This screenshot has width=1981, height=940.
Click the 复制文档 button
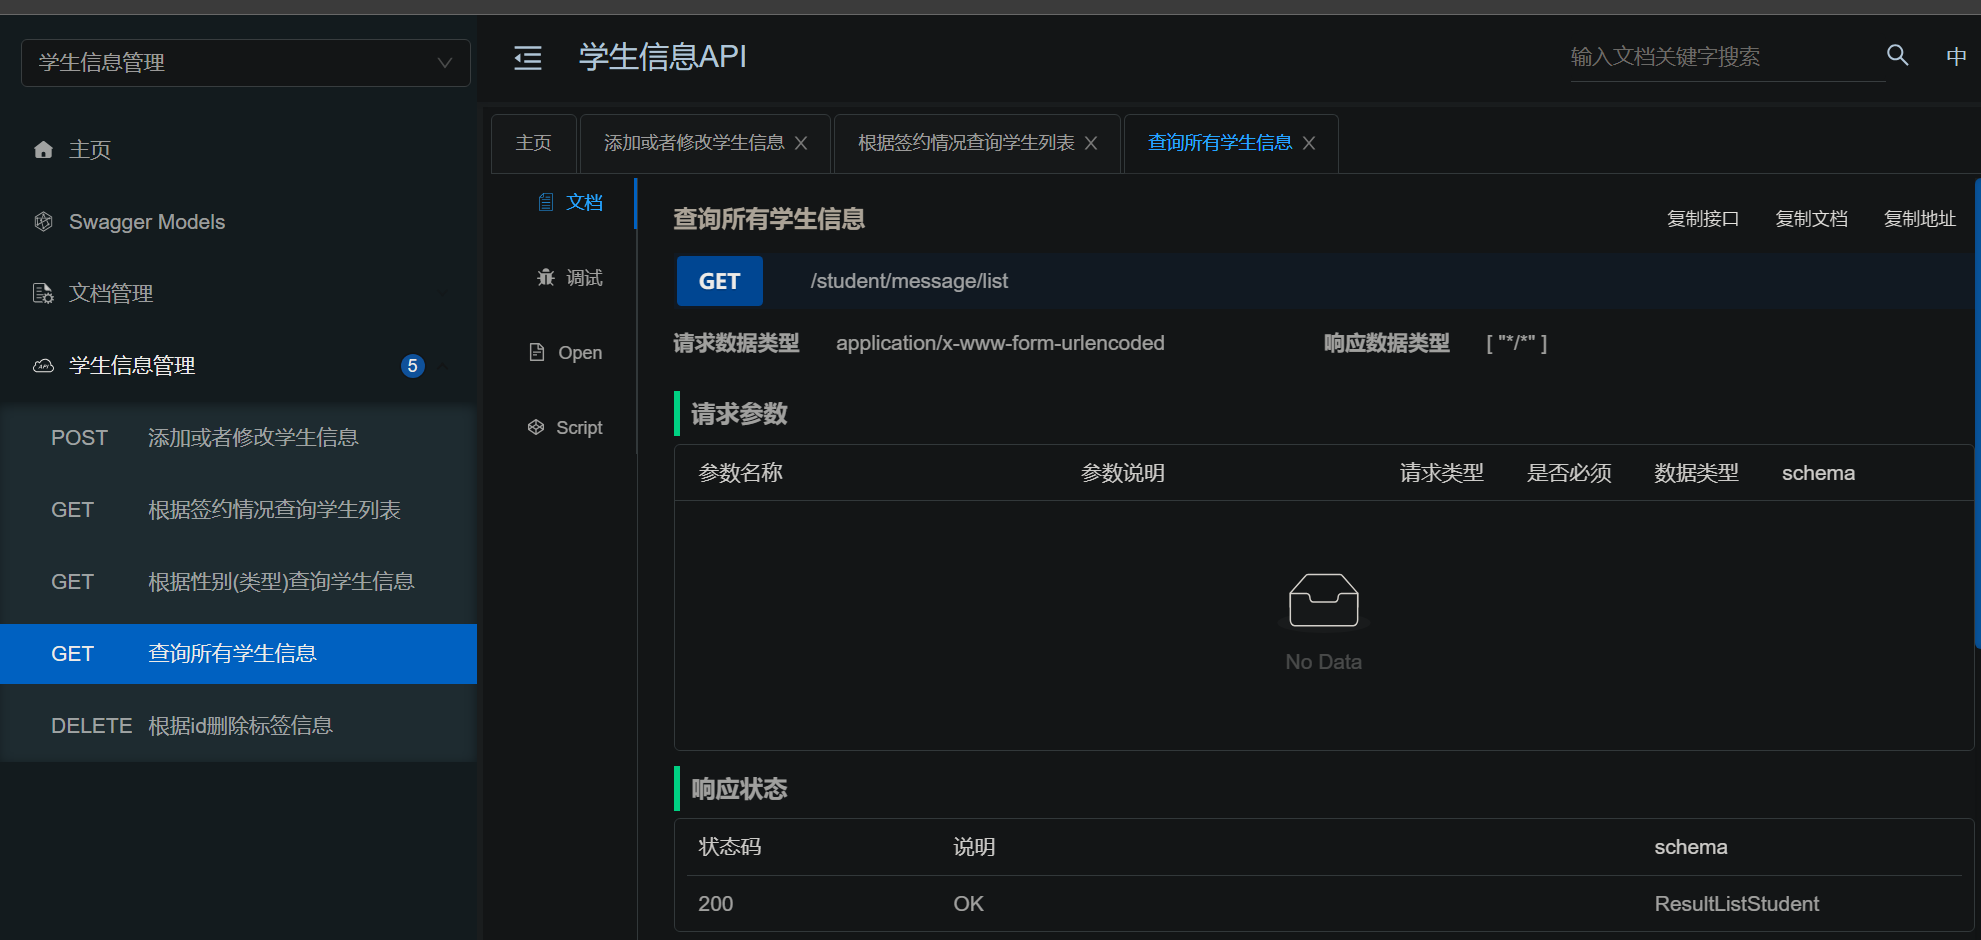(1811, 219)
